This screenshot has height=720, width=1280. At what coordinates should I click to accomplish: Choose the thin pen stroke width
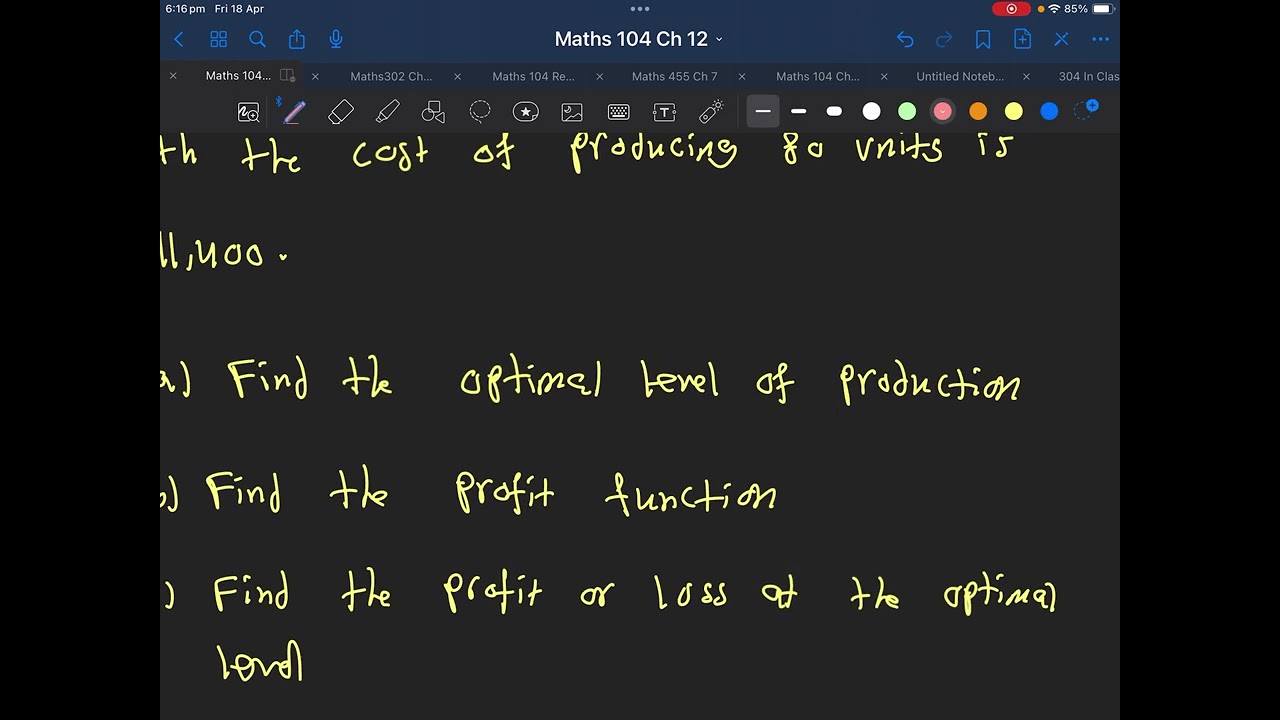tap(763, 111)
